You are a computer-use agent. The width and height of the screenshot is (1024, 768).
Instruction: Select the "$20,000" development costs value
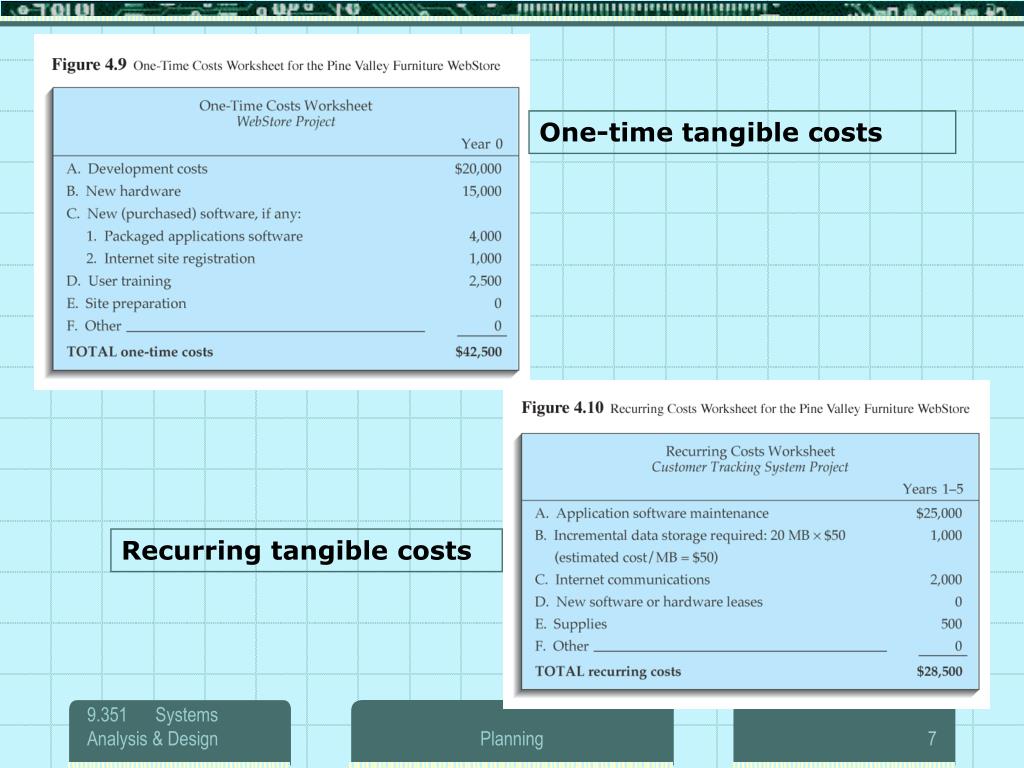[x=478, y=168]
